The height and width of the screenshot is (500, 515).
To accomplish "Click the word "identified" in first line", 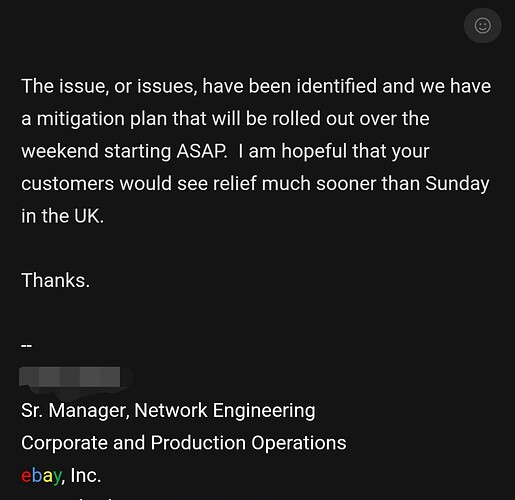I will (336, 86).
